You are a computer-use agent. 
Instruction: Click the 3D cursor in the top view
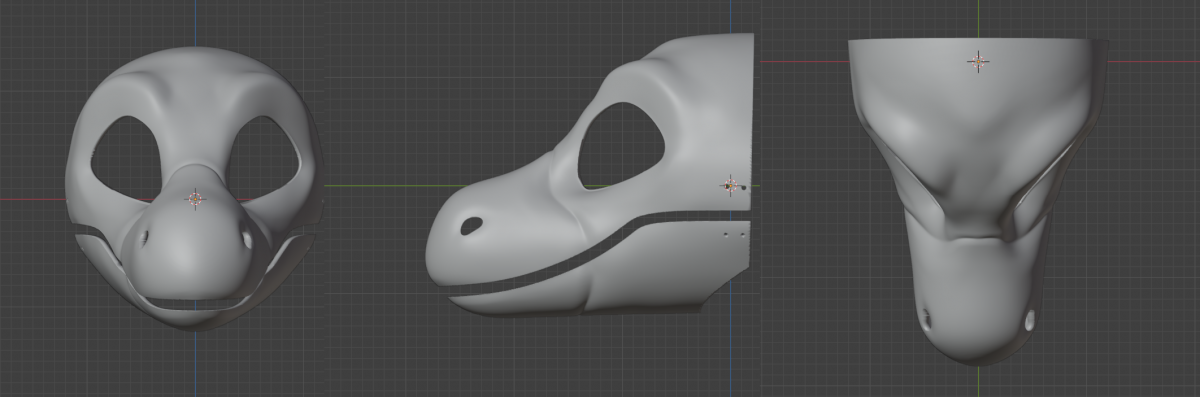[978, 61]
